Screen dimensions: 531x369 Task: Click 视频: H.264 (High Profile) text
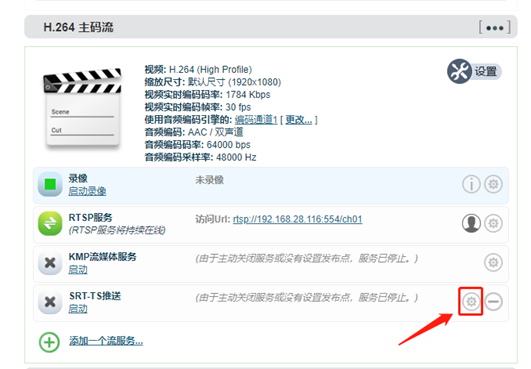point(198,70)
